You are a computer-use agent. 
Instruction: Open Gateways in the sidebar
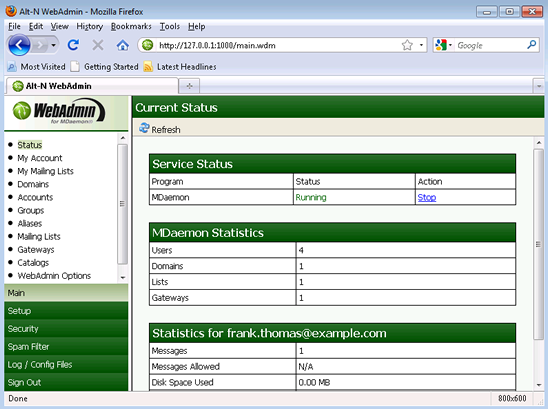36,250
